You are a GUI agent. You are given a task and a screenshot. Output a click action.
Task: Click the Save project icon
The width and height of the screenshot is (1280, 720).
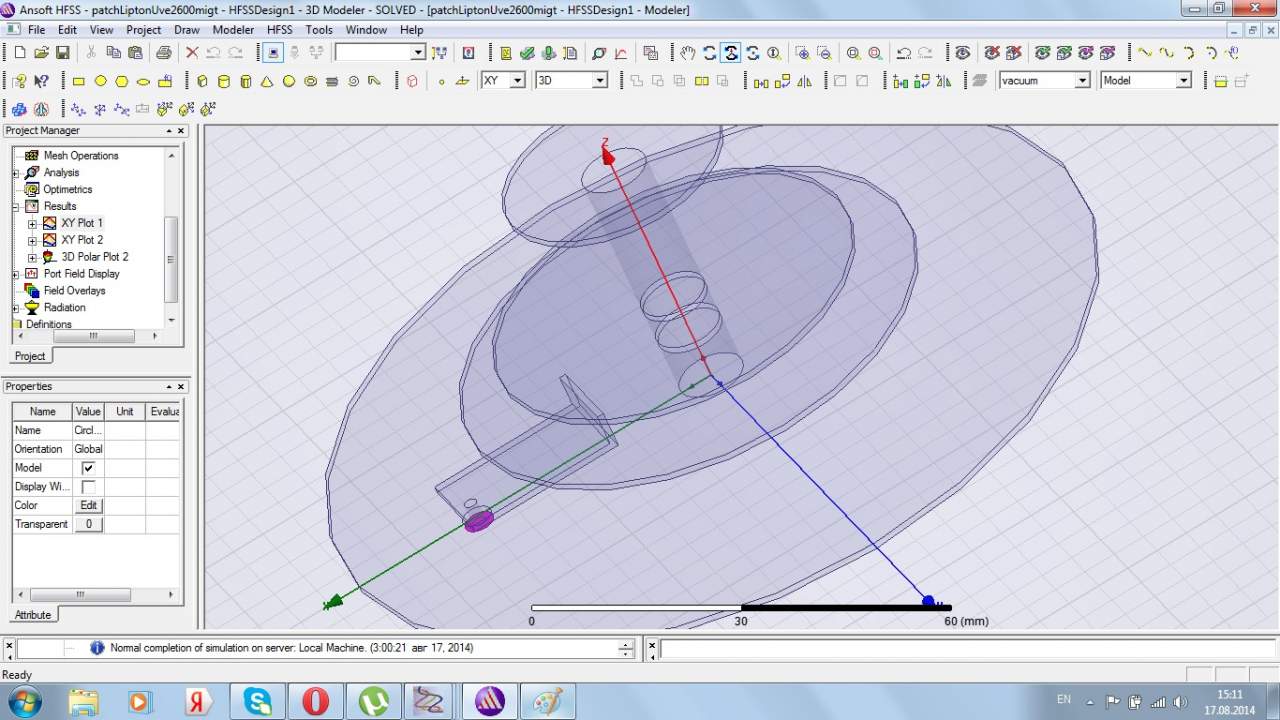(x=62, y=53)
